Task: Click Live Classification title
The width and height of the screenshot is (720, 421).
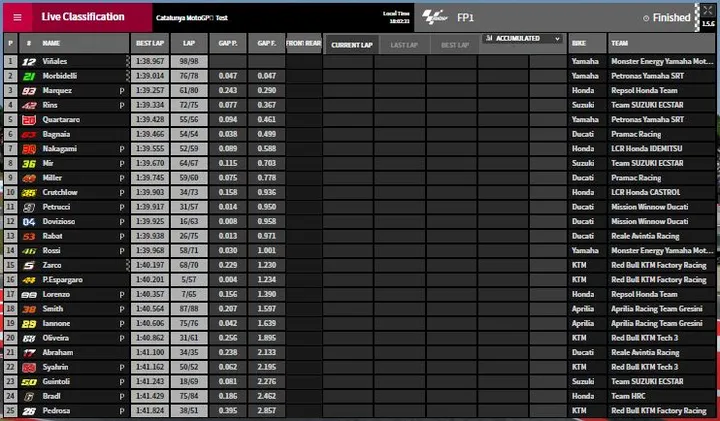Action: [83, 17]
